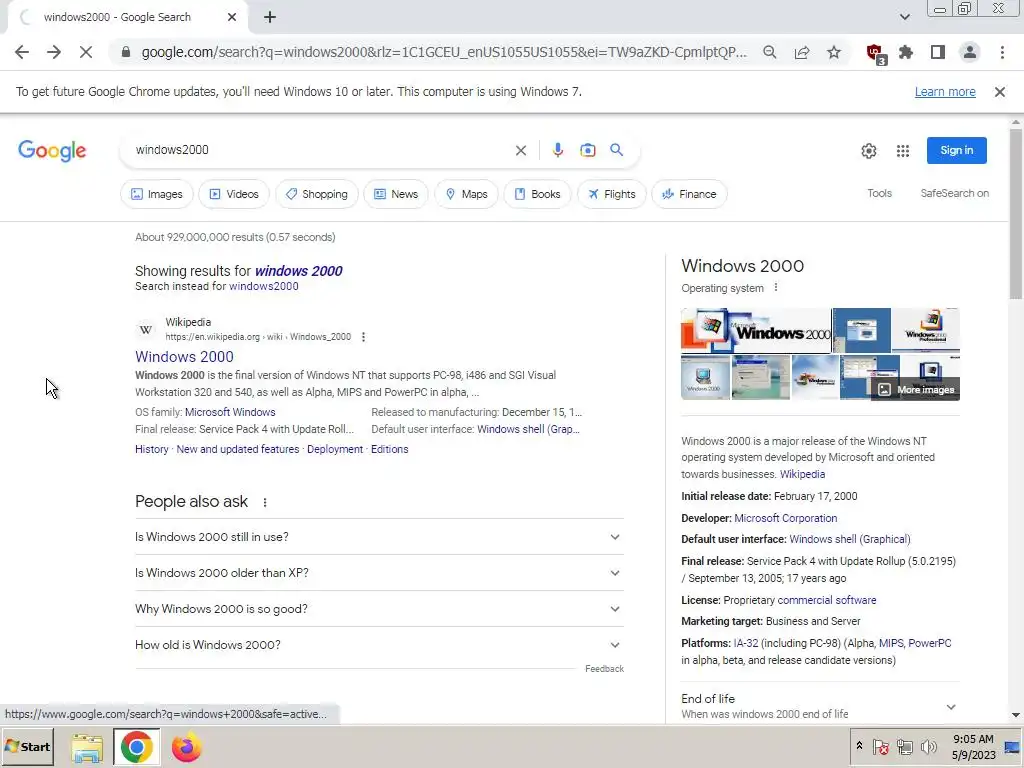Click inside the Google search input field

320,150
